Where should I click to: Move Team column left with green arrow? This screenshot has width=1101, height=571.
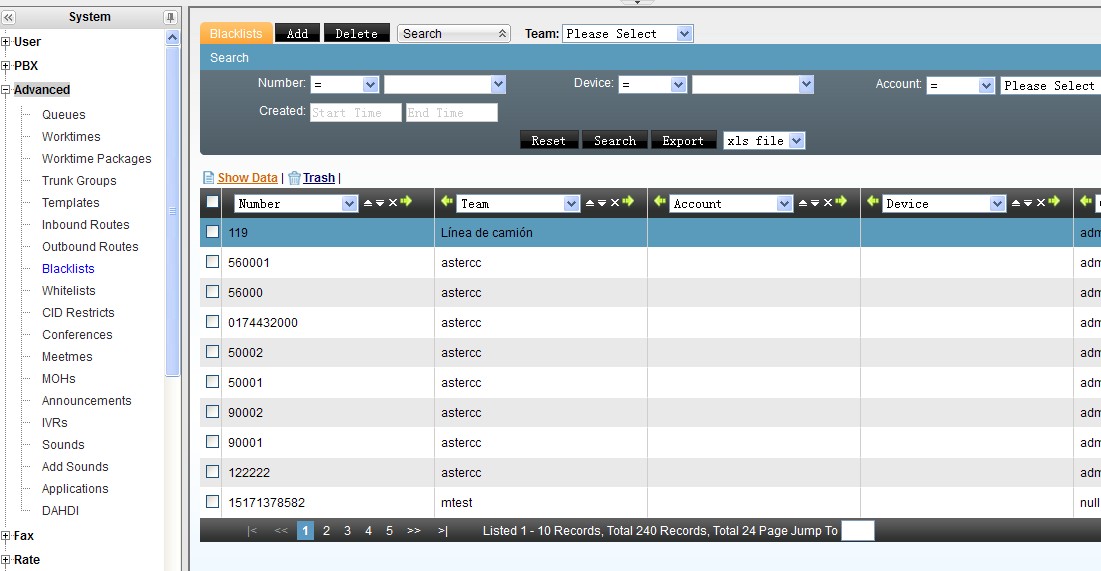tap(447, 203)
